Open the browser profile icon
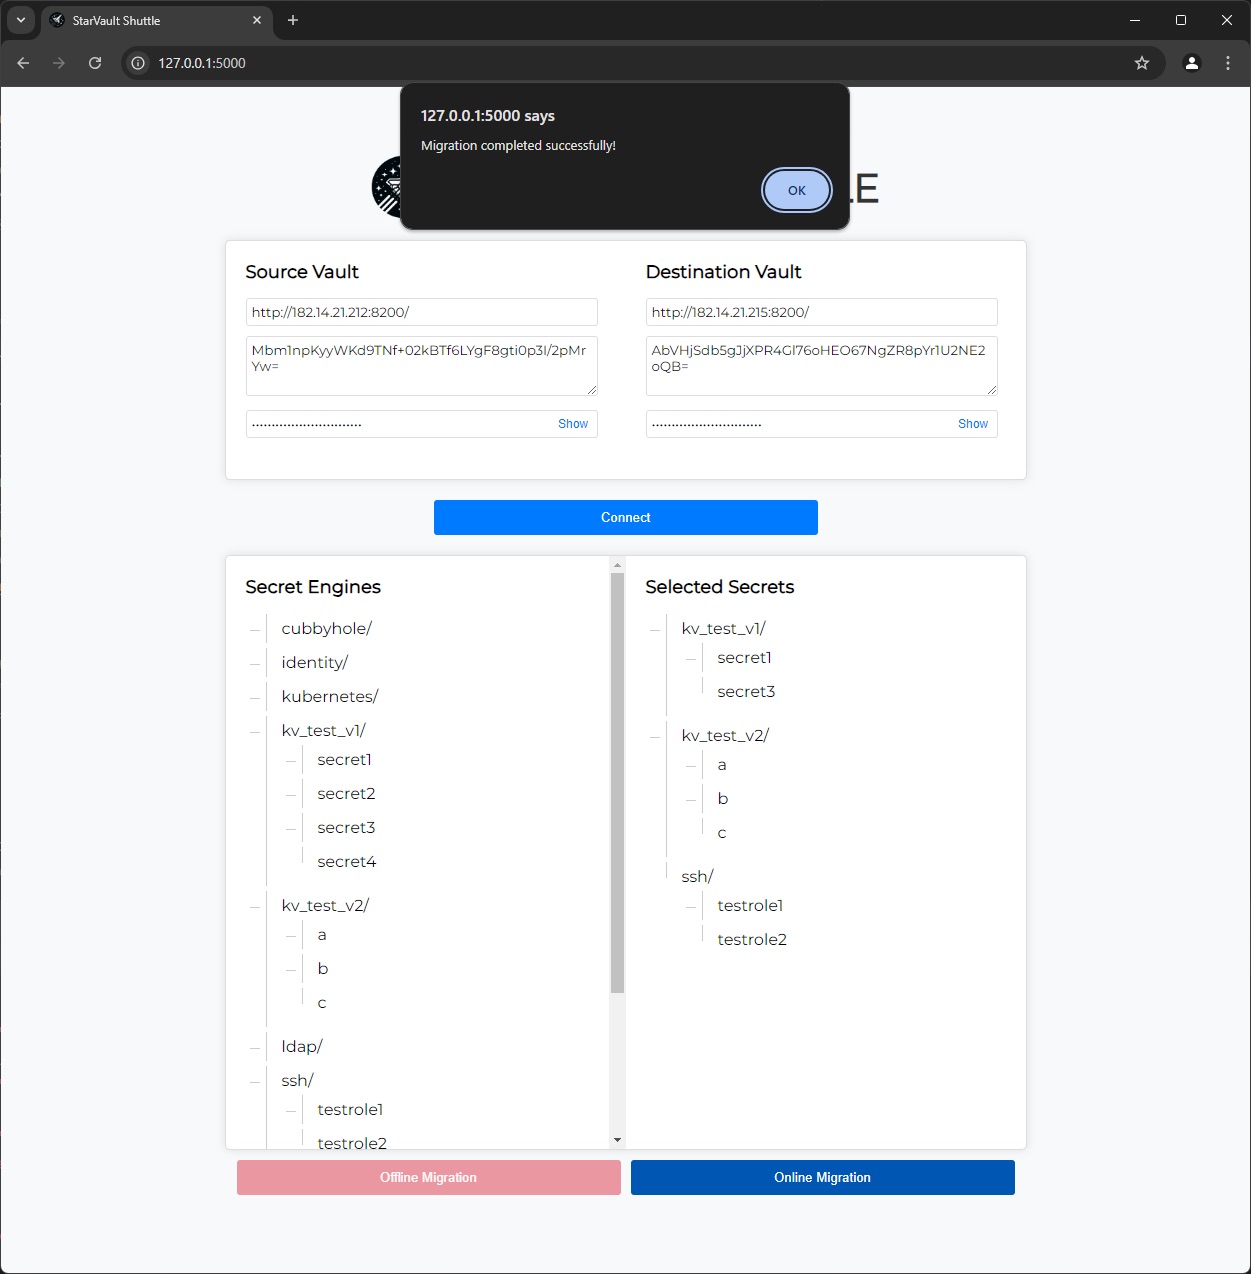This screenshot has height=1274, width=1251. (x=1191, y=63)
